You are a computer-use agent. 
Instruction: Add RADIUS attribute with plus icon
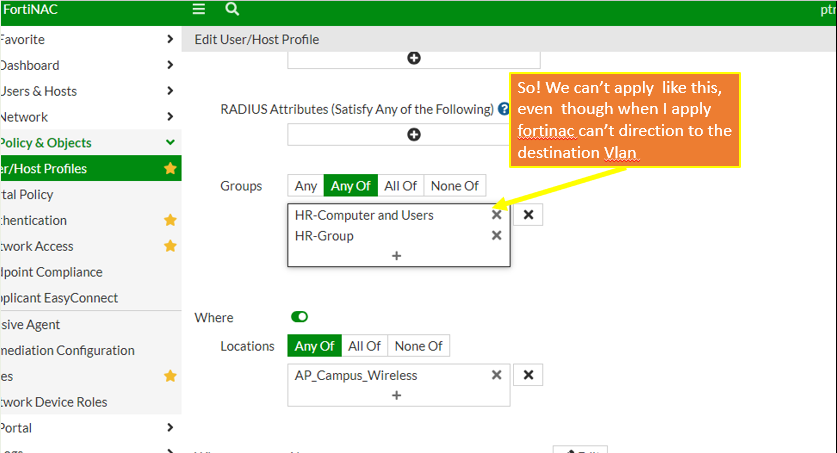[414, 134]
